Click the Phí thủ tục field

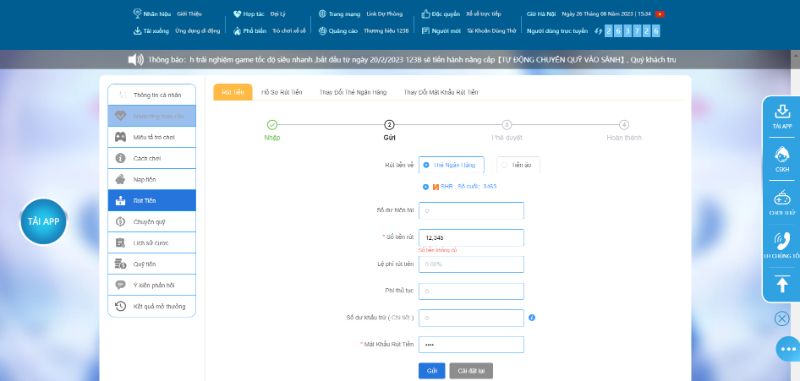[x=471, y=291]
